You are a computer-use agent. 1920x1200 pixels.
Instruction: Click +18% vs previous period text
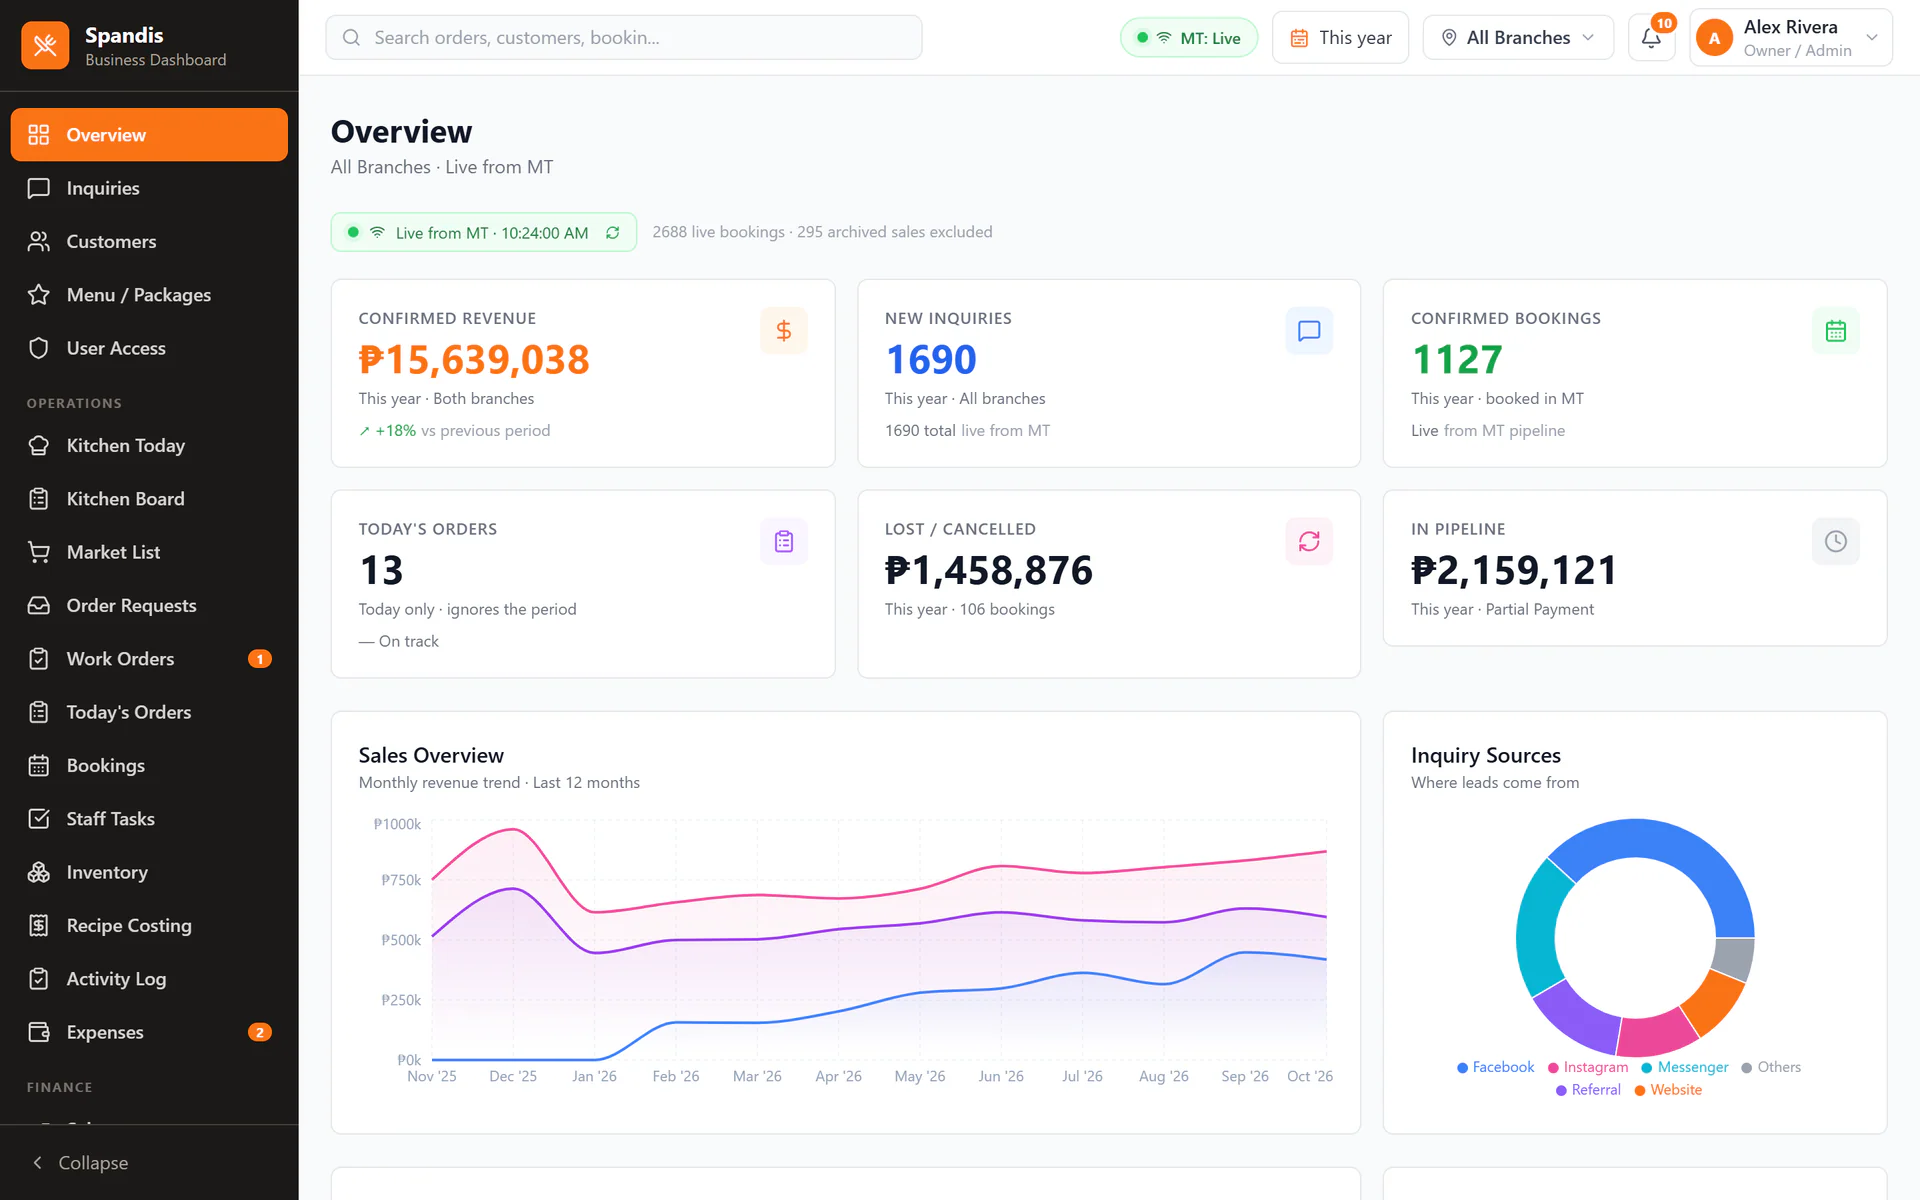pos(455,431)
